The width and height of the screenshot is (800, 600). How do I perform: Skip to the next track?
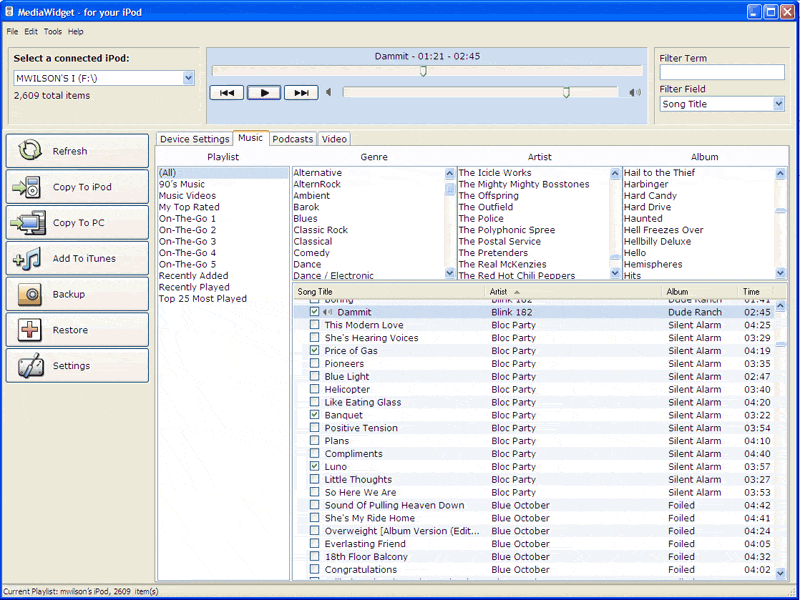(x=301, y=93)
